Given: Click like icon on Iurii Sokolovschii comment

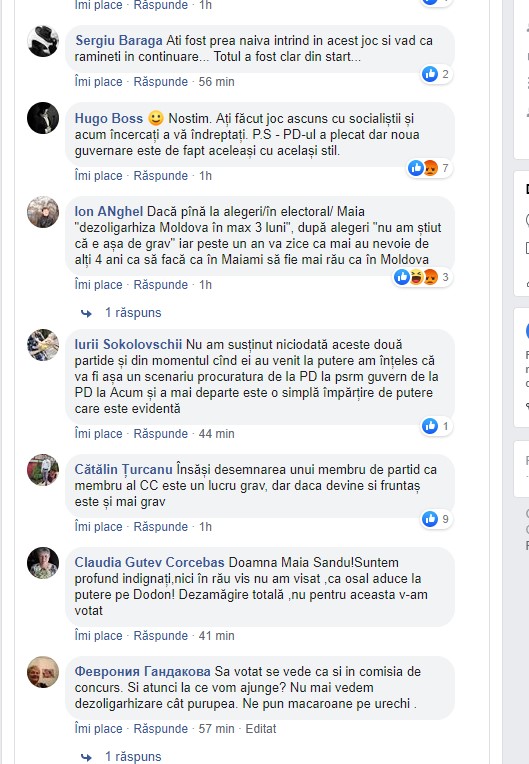Looking at the screenshot, I should point(430,426).
